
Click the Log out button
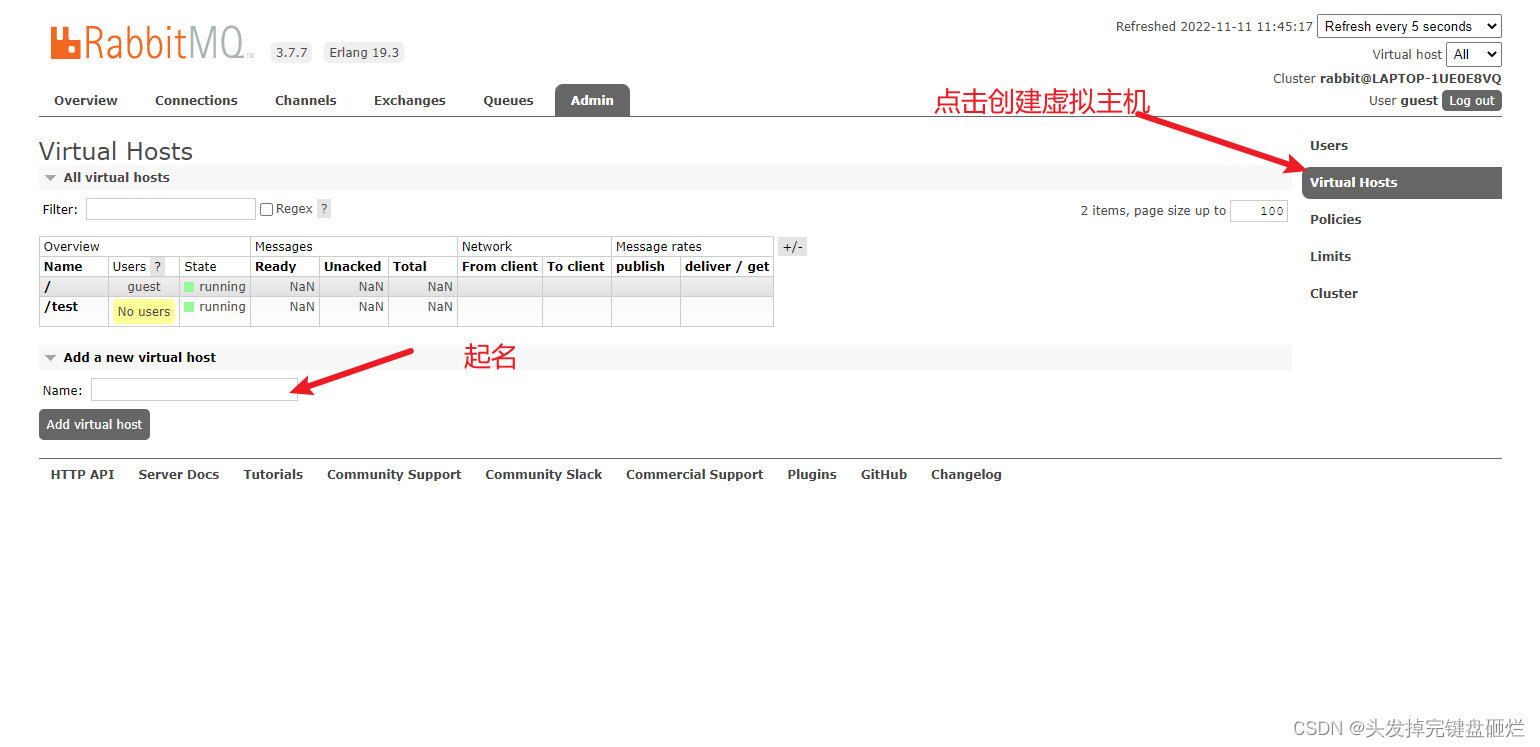click(1472, 100)
